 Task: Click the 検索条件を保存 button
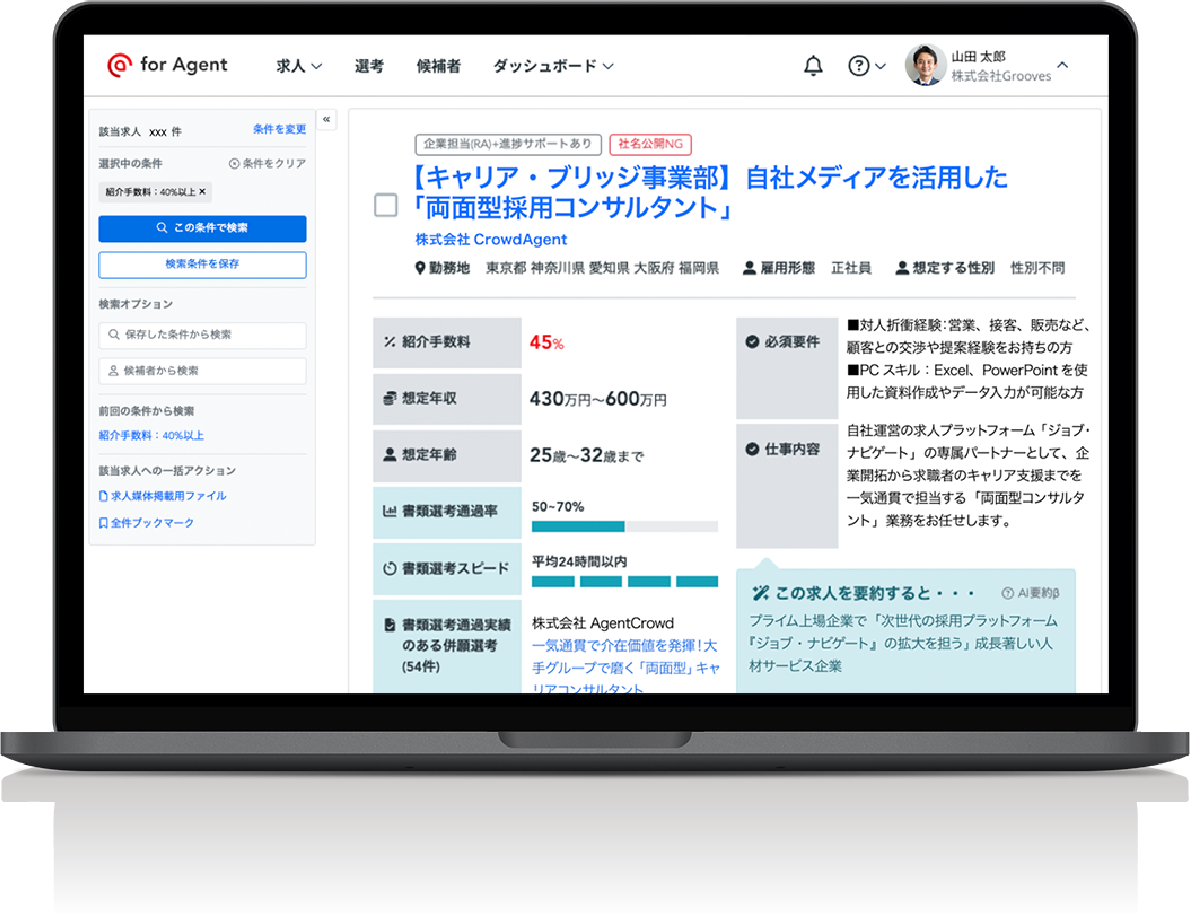point(202,264)
